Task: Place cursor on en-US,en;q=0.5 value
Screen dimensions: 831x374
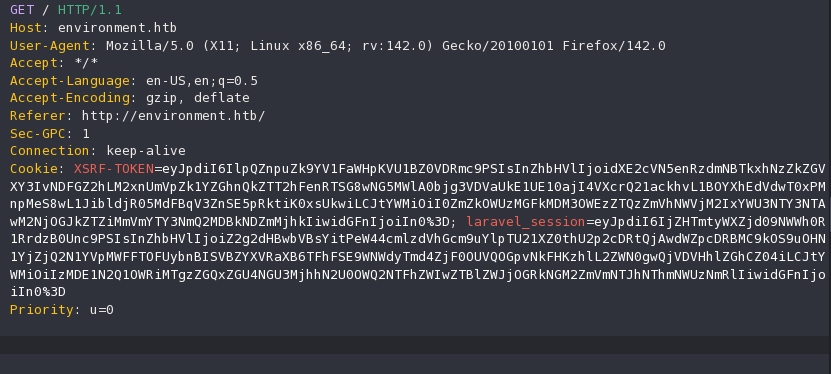Action: coord(202,81)
